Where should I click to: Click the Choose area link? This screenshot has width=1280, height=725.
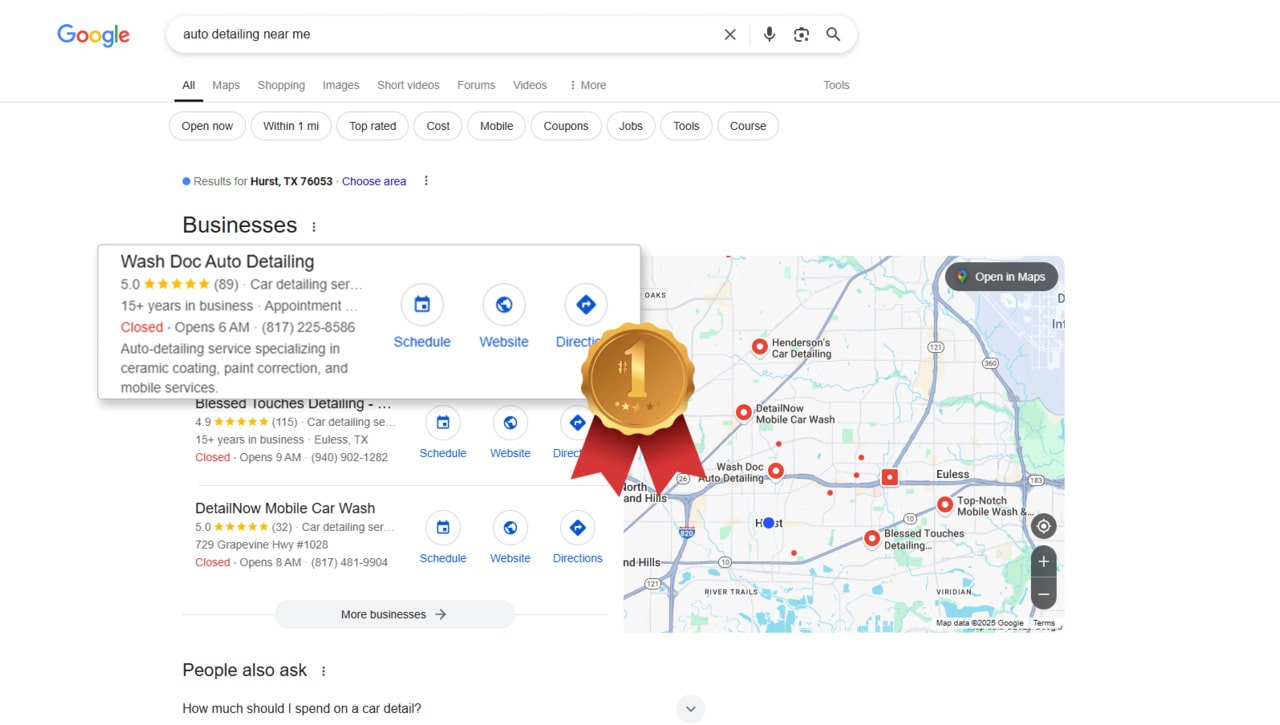(x=374, y=181)
